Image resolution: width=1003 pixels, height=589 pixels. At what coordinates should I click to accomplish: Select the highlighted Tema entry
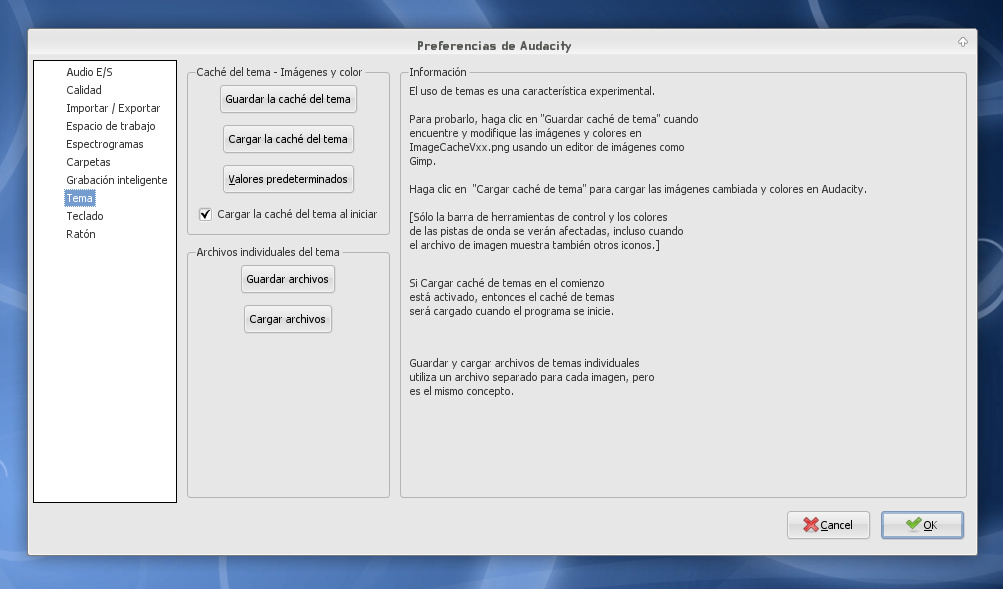(80, 198)
